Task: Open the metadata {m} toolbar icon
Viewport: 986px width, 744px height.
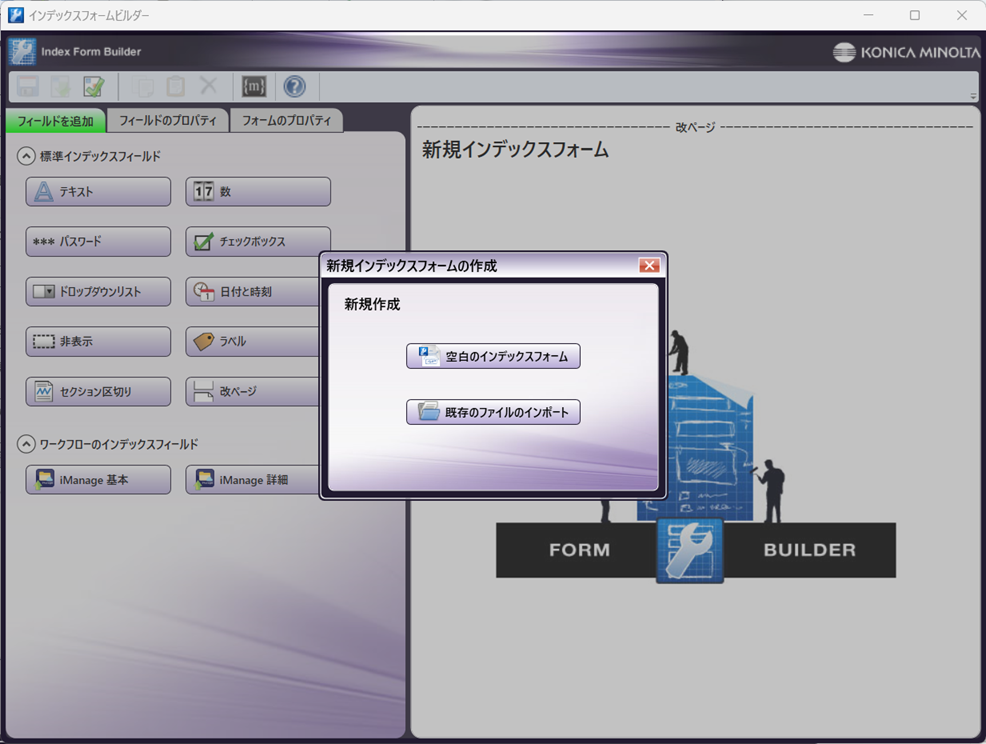Action: (x=254, y=87)
